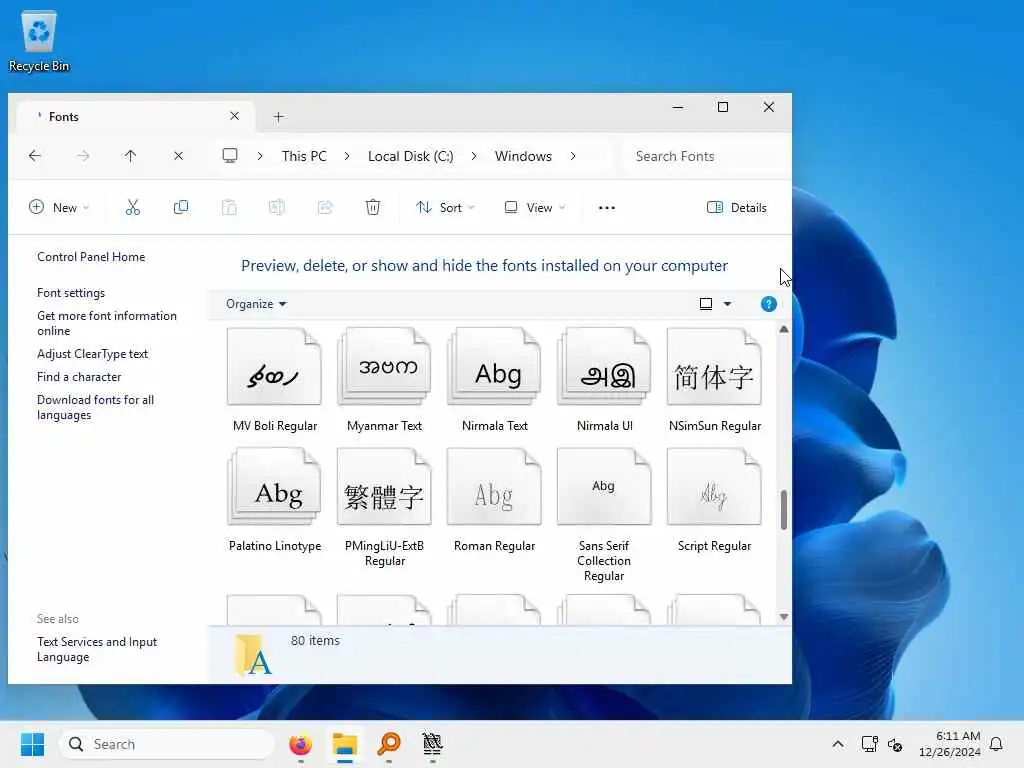Click the taskbar Search box

point(167,744)
